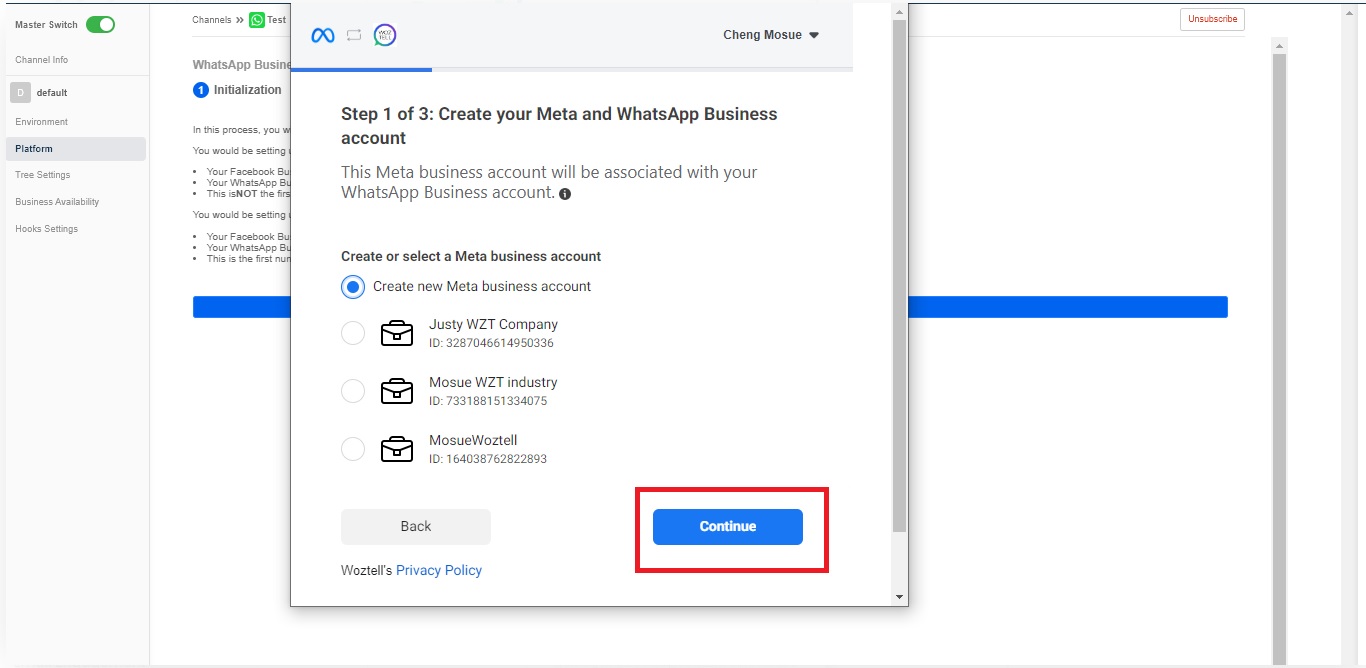Click the Back button

tap(416, 527)
